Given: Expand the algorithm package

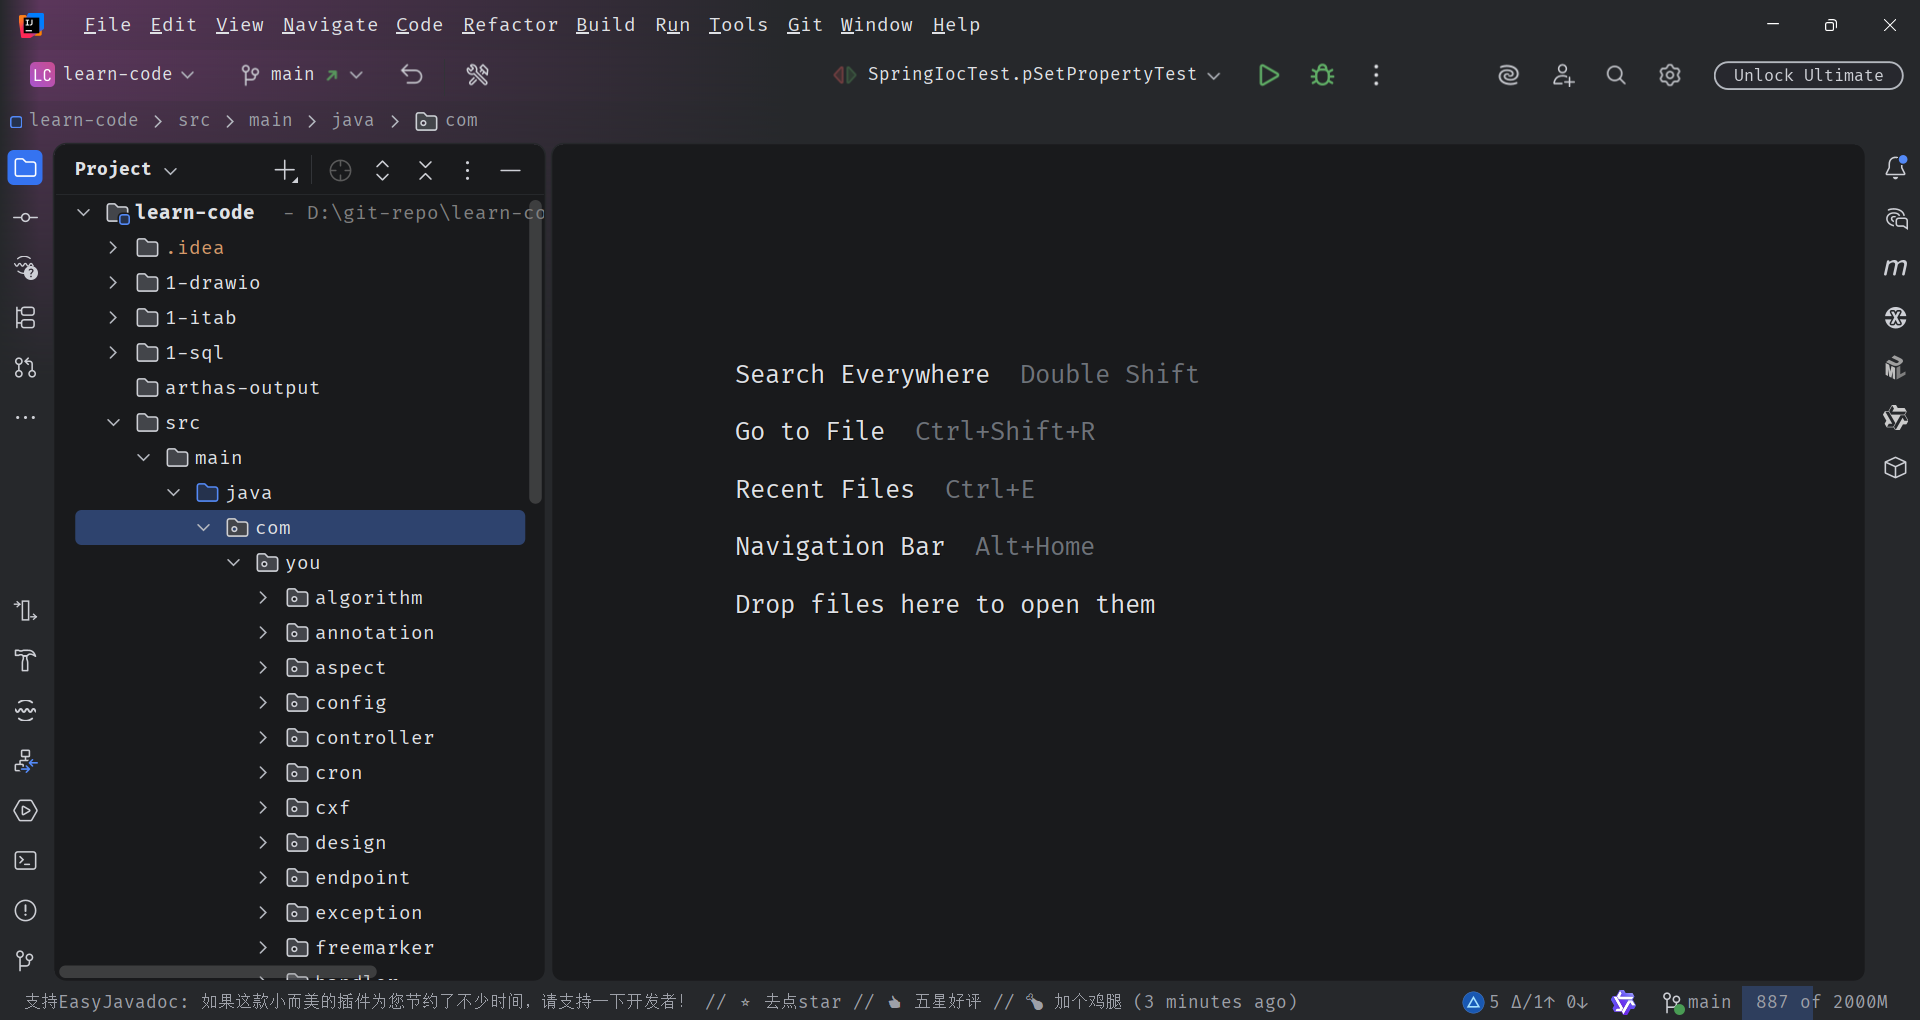Looking at the screenshot, I should [263, 598].
